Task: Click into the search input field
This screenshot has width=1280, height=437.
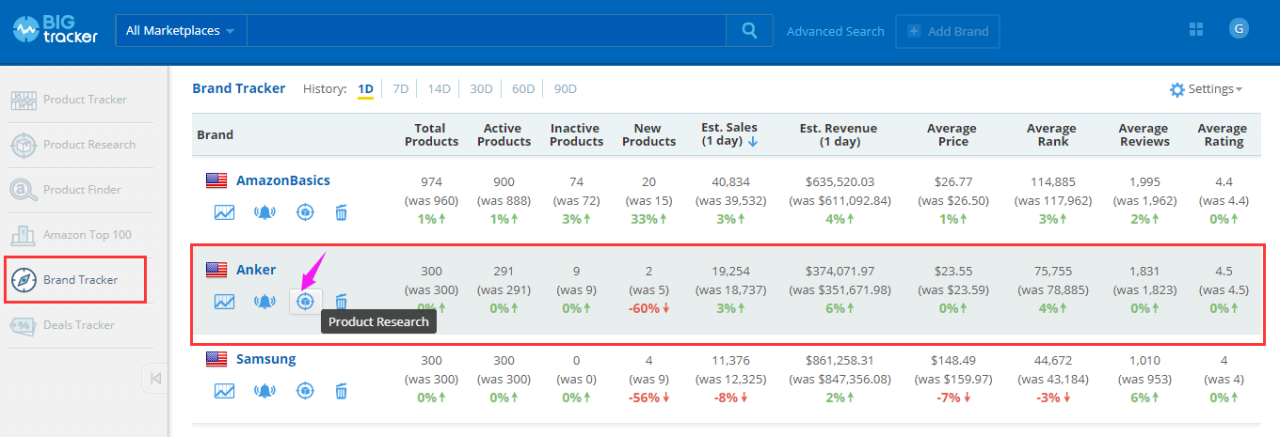Action: pos(486,31)
